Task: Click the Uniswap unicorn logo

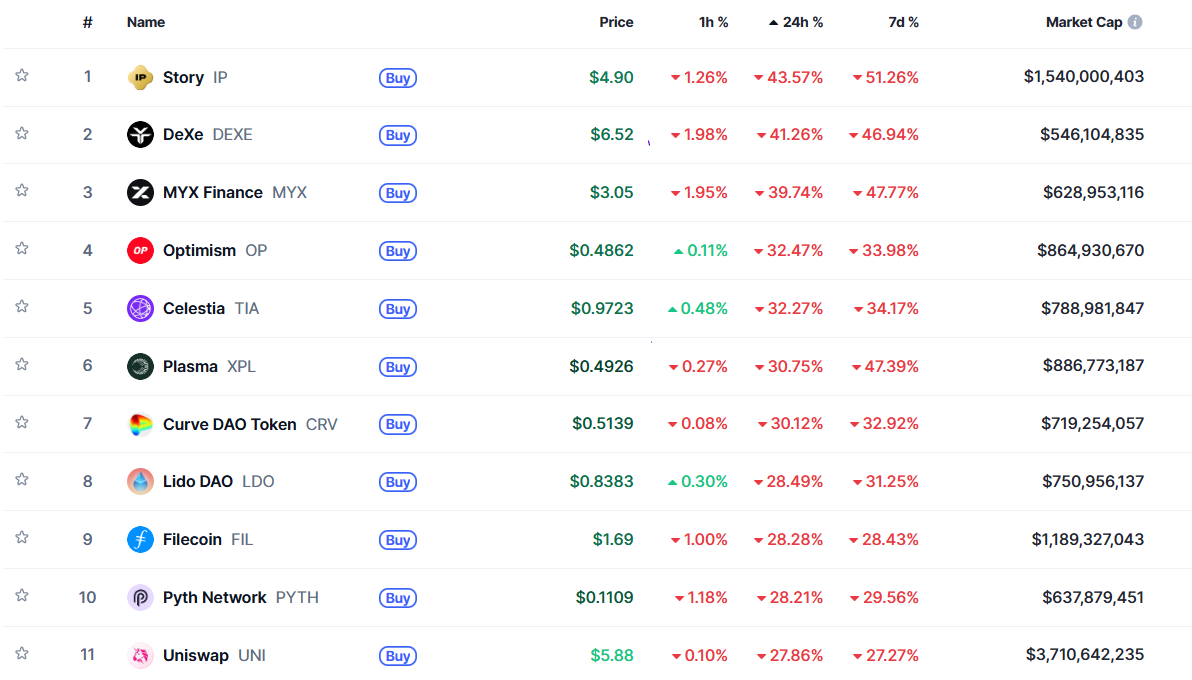Action: click(x=140, y=656)
